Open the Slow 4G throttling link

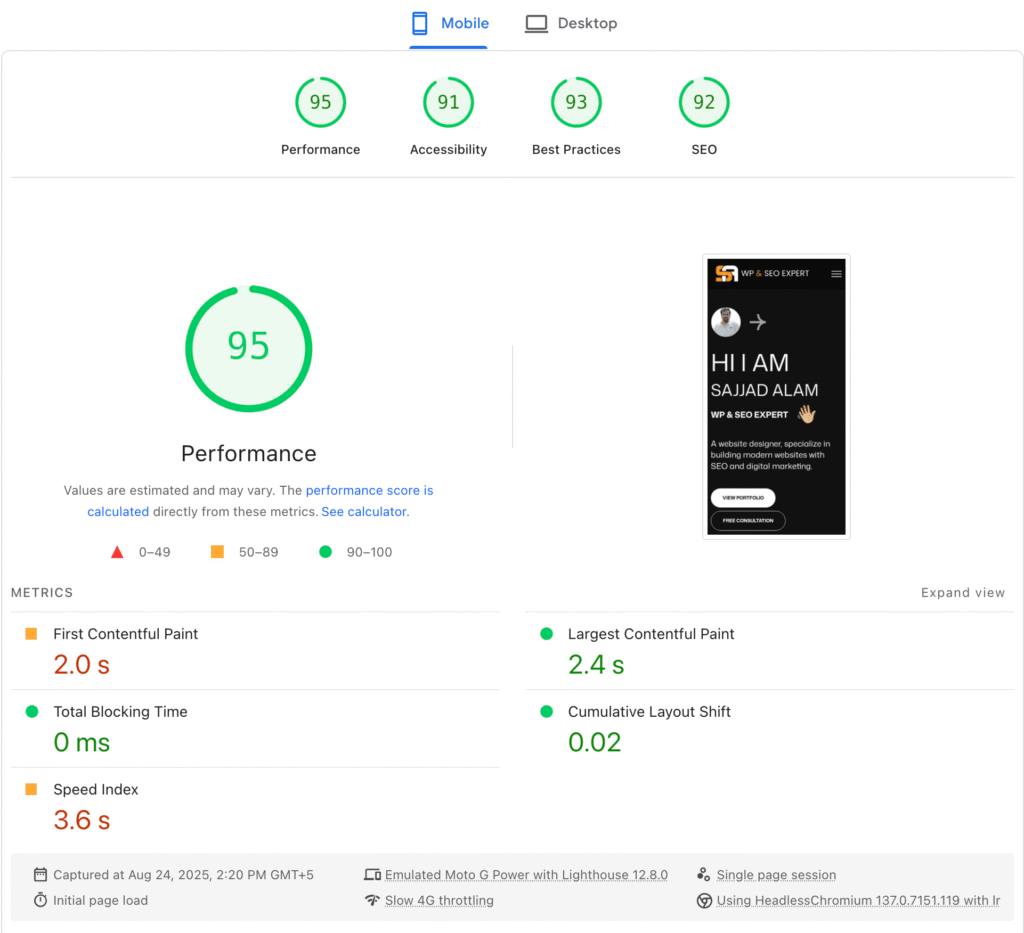pos(439,900)
